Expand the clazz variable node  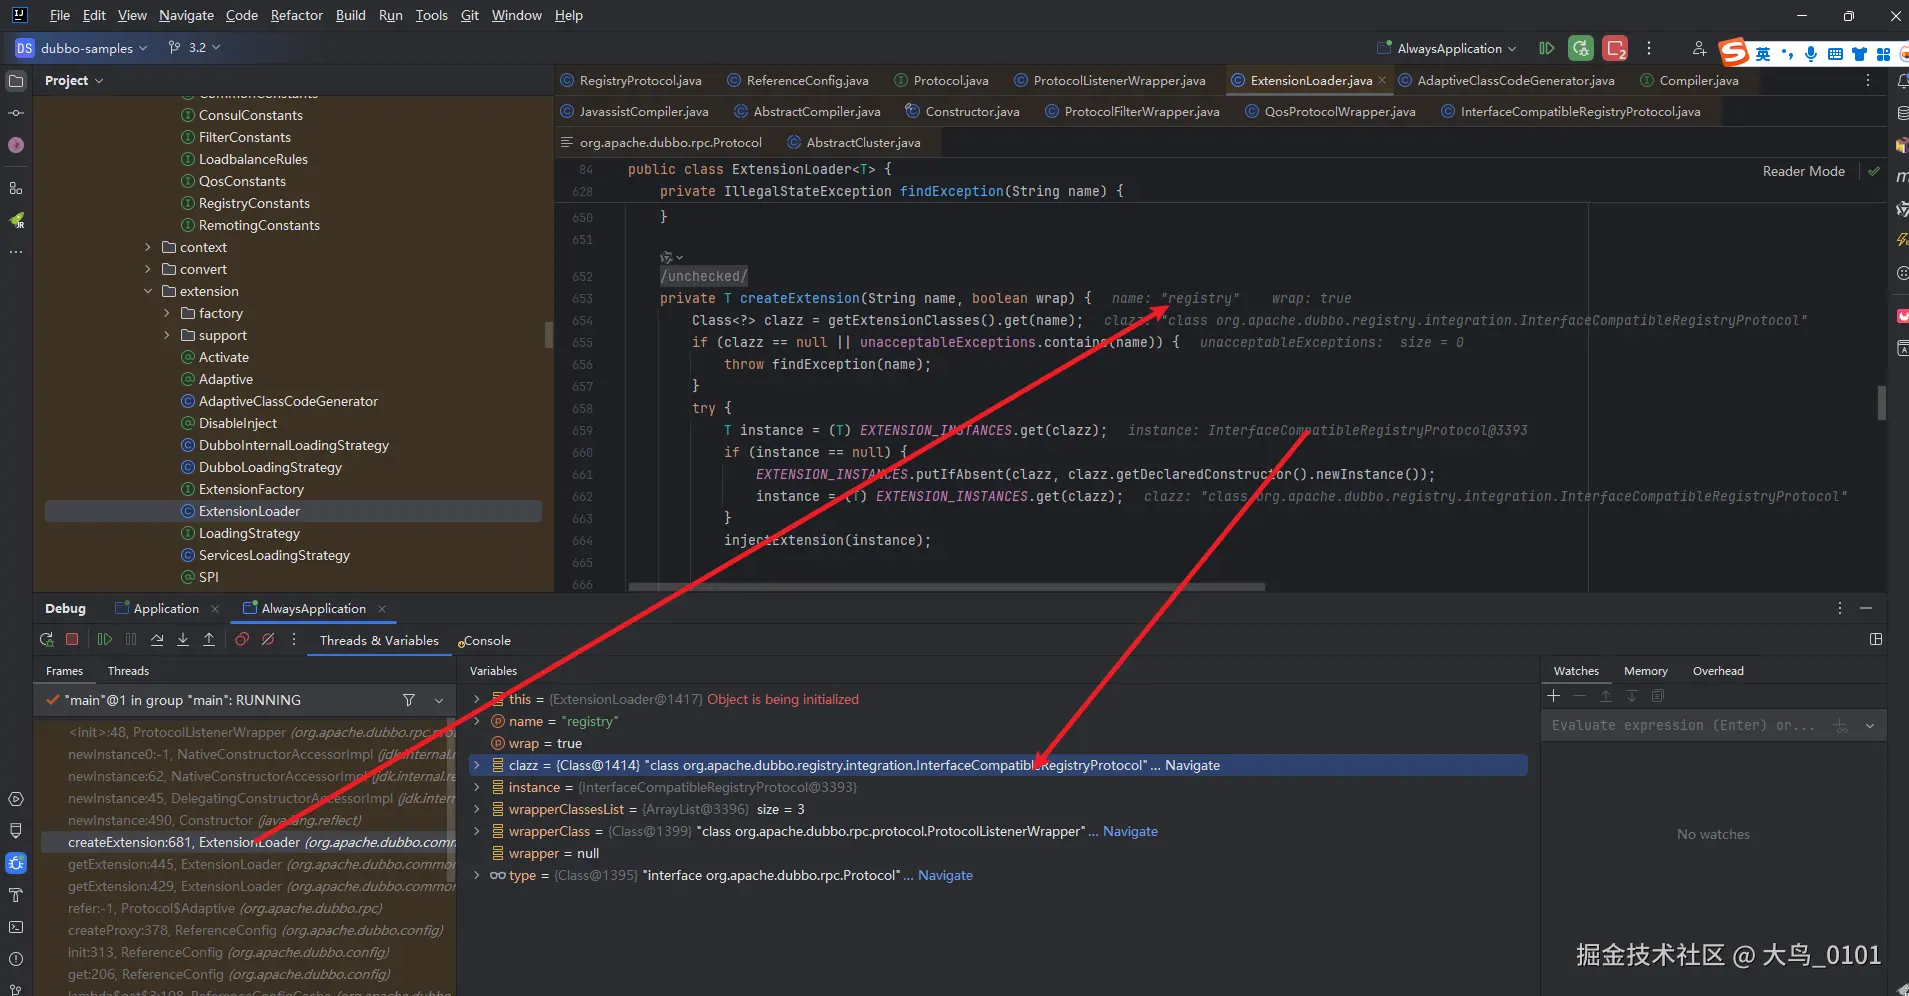[x=477, y=765]
